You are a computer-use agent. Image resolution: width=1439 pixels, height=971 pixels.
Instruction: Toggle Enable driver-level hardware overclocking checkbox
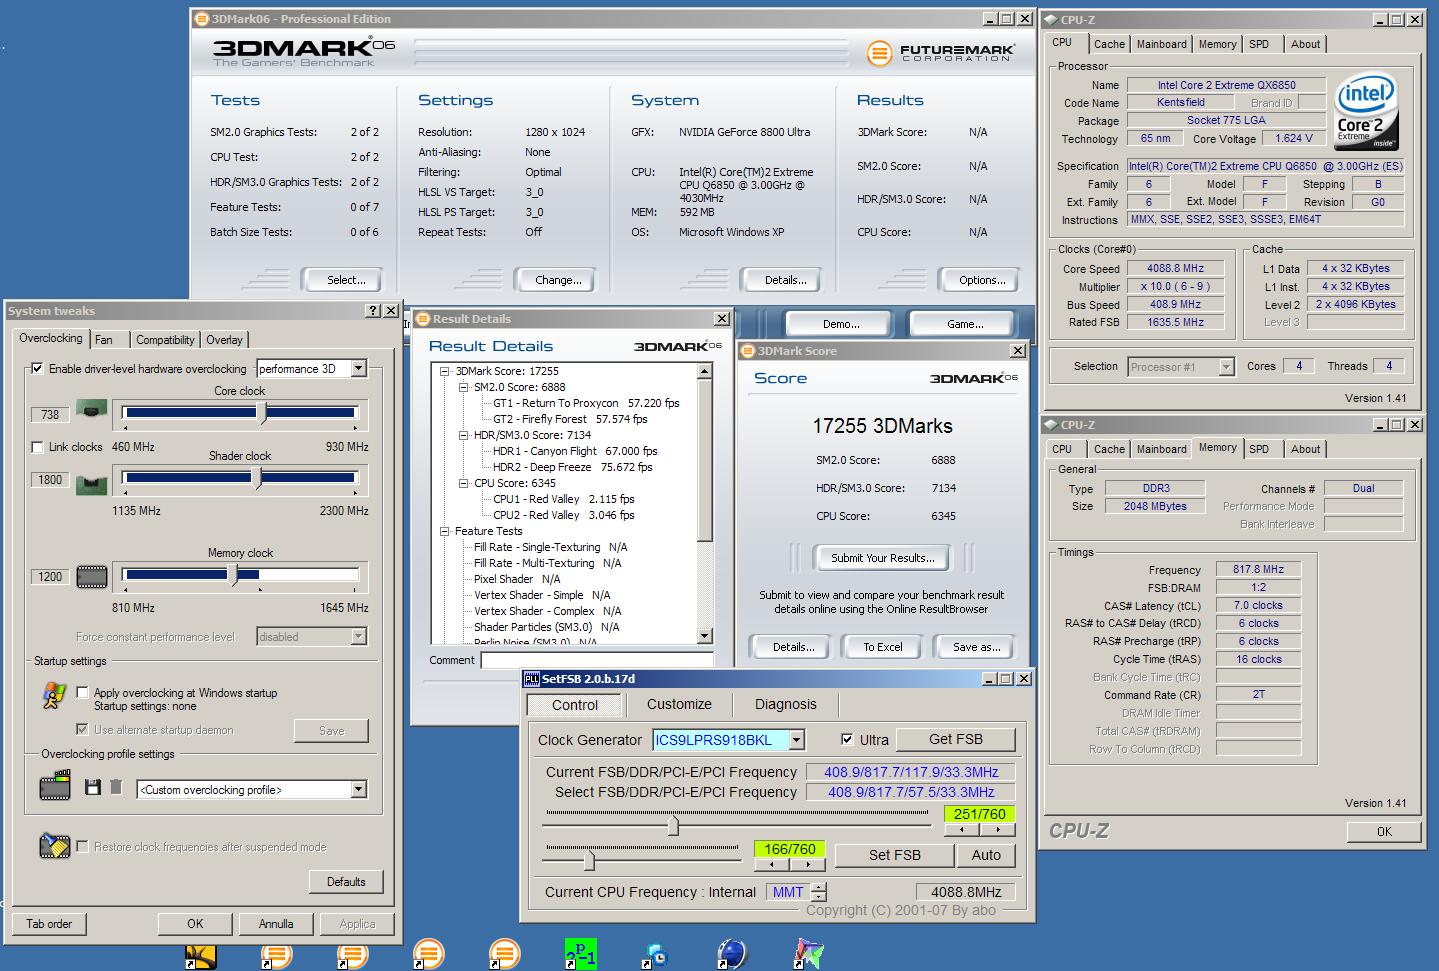[x=38, y=368]
